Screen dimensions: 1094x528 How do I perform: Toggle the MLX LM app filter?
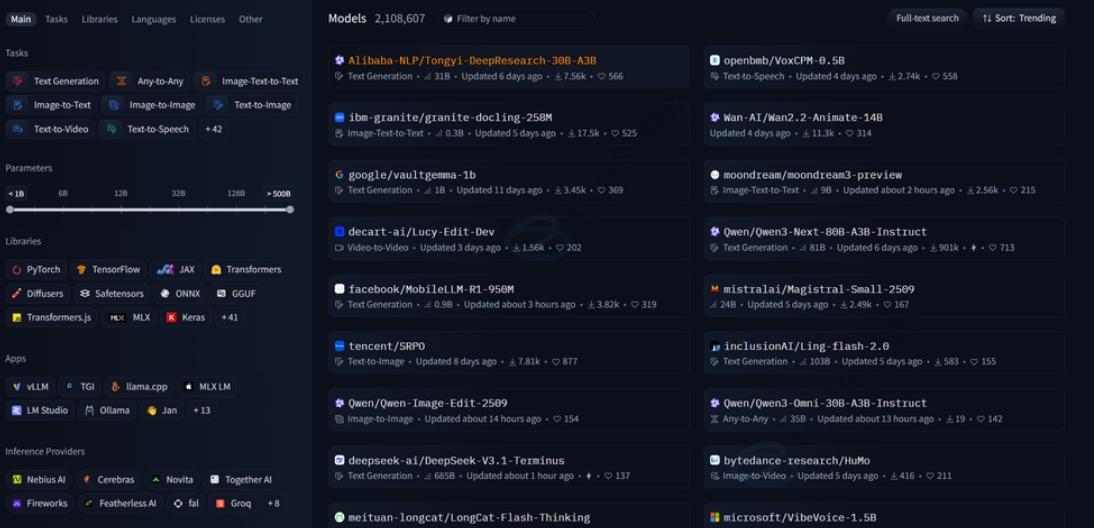coord(207,387)
